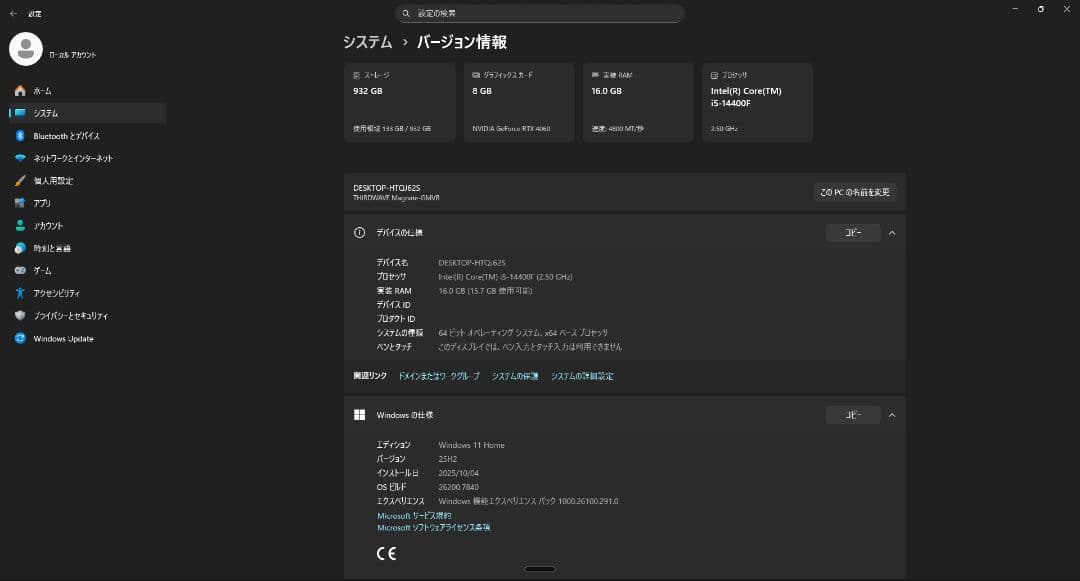Click the Bluetooth icon in sidebar
This screenshot has height=581, width=1080.
20,136
